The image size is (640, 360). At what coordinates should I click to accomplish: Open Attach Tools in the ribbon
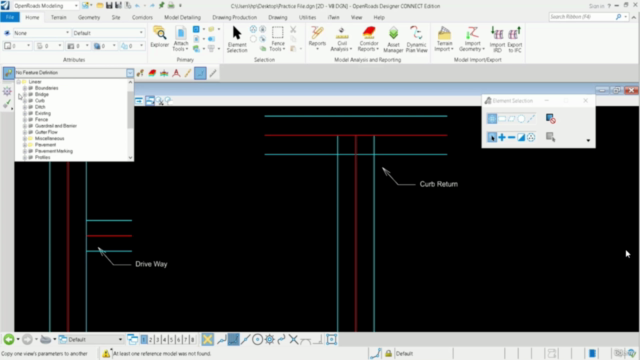point(180,39)
